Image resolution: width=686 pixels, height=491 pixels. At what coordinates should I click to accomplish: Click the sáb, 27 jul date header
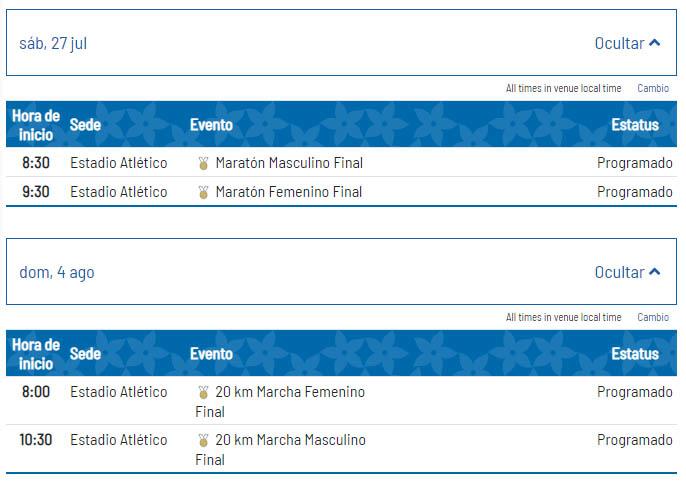(341, 42)
